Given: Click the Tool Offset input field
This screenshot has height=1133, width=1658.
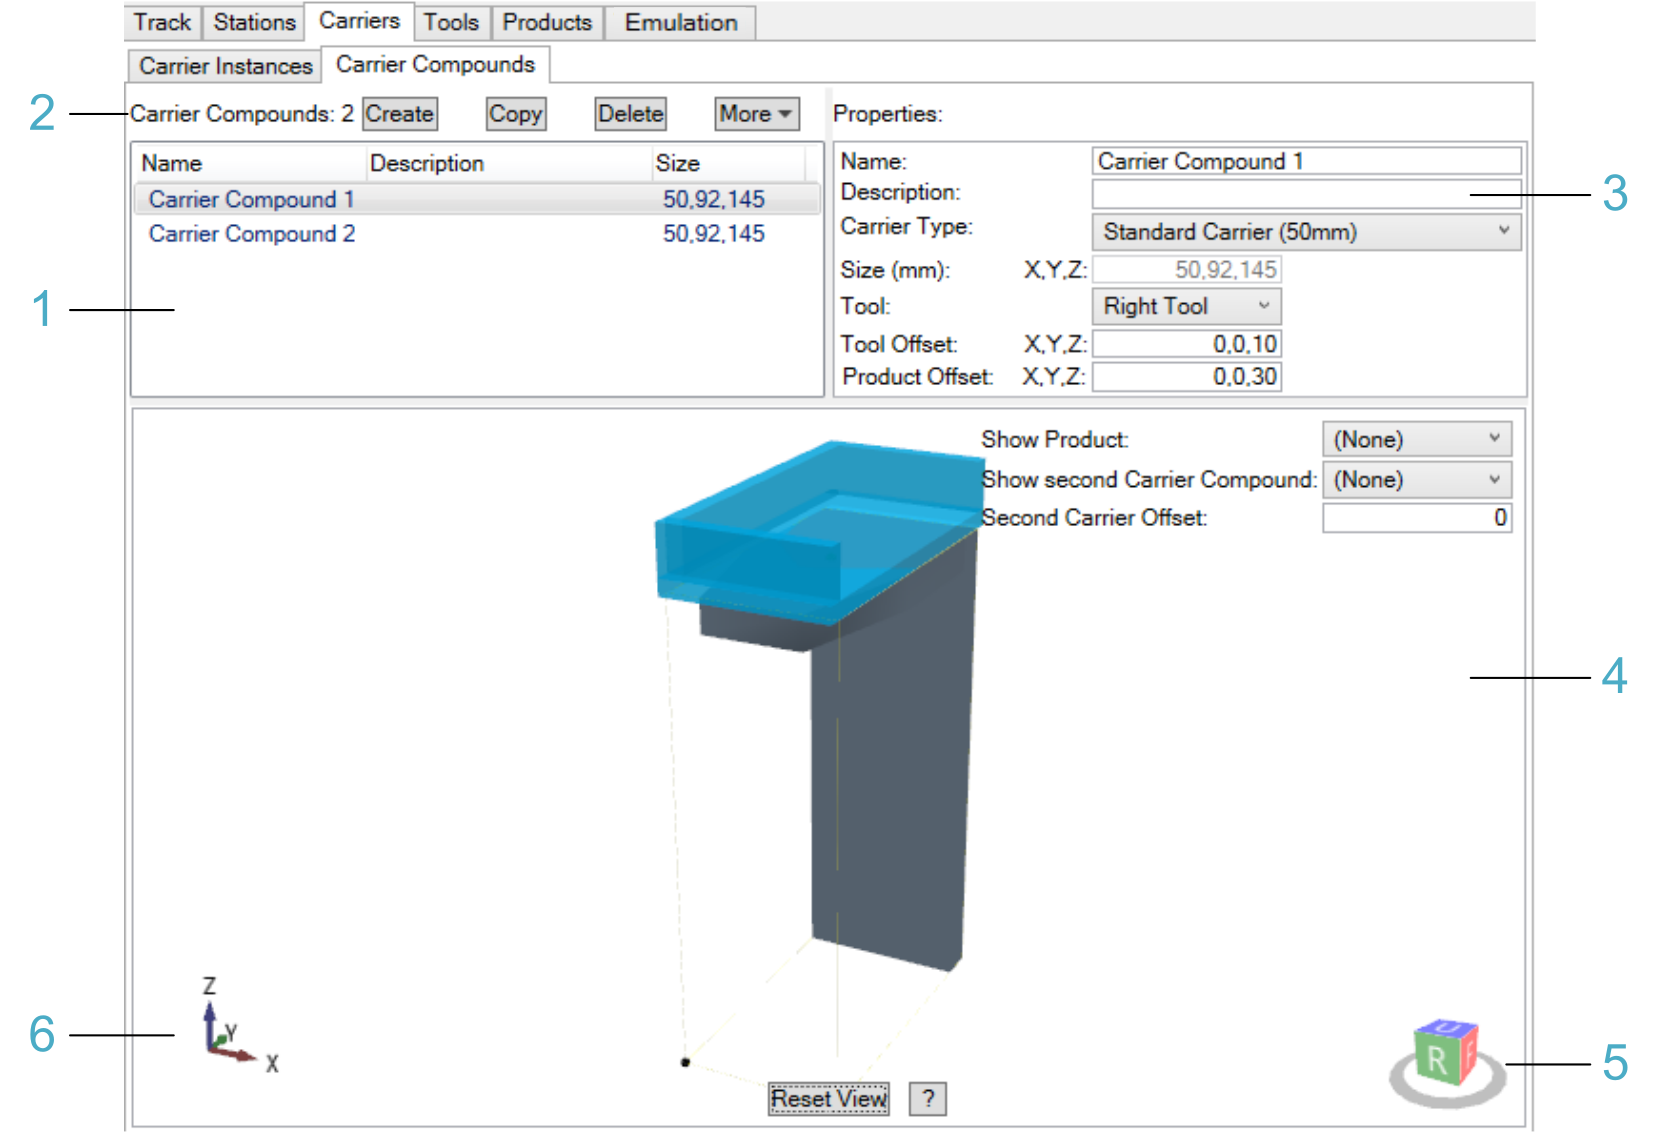Looking at the screenshot, I should [1186, 344].
